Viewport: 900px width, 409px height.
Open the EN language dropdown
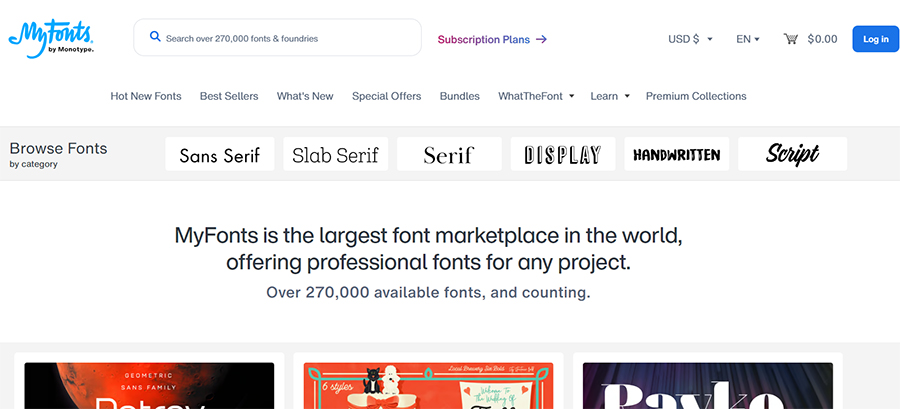(747, 39)
